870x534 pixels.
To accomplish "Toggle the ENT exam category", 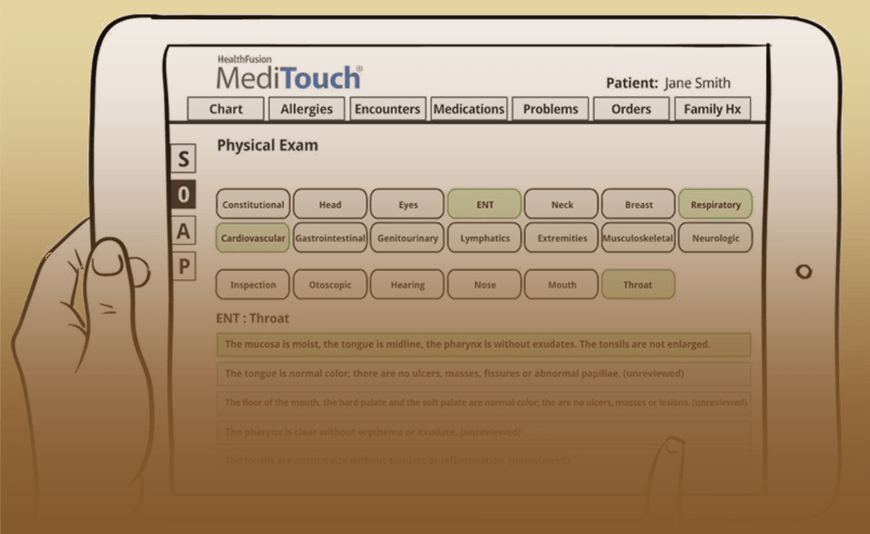I will pyautogui.click(x=484, y=204).
